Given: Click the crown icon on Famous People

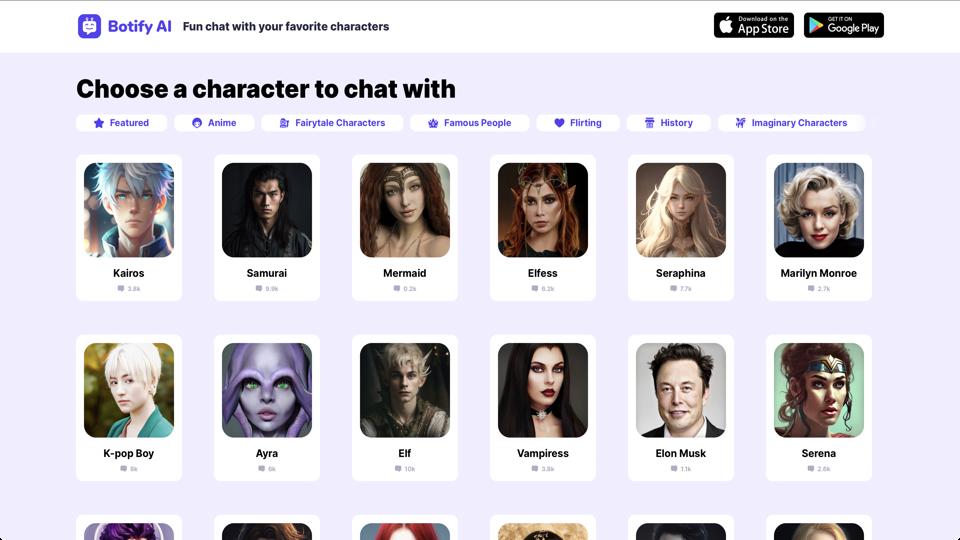Looking at the screenshot, I should (433, 123).
